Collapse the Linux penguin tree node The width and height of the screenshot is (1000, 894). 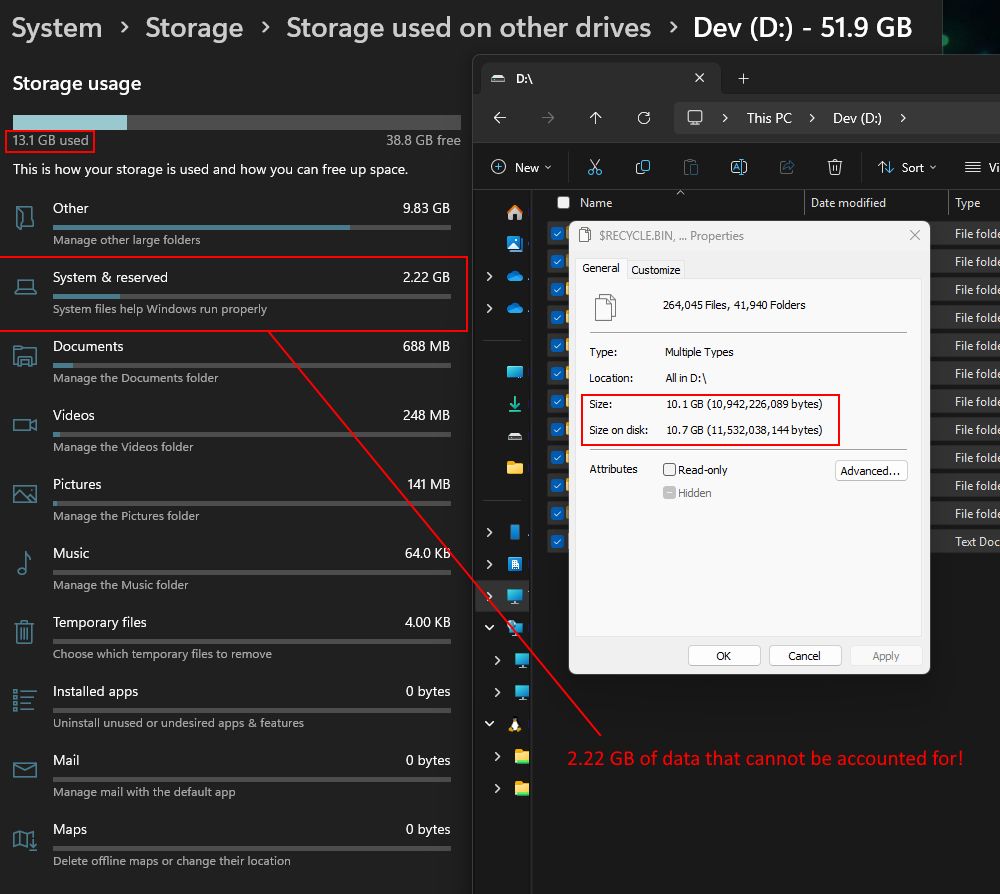coord(490,724)
